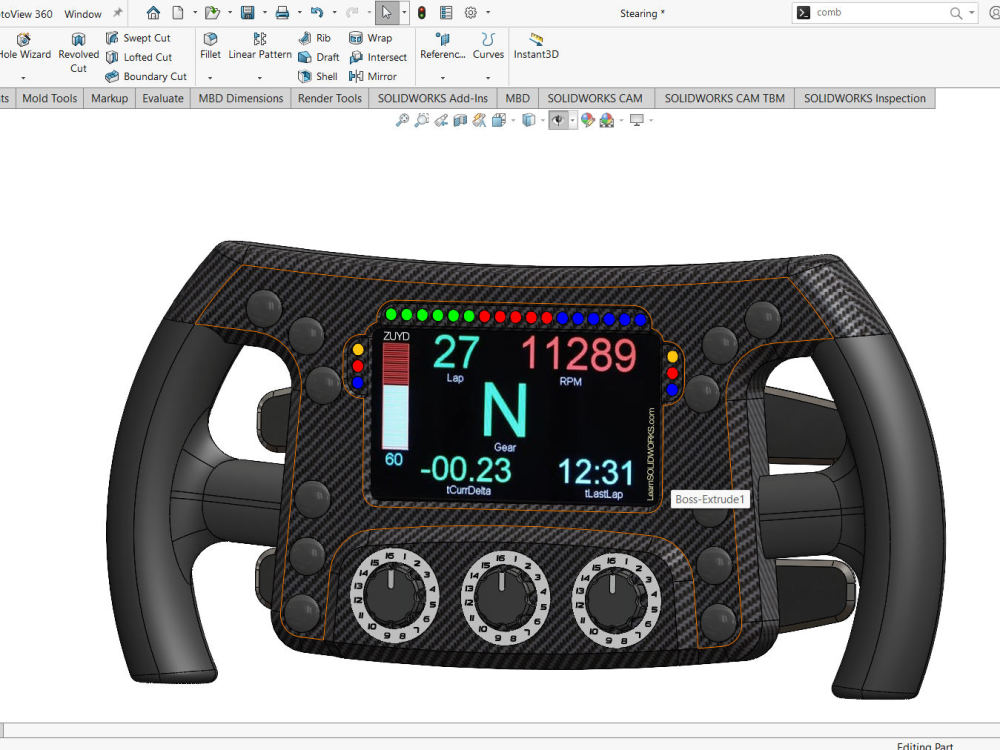Click the Rebuild traffic light icon

click(x=422, y=13)
